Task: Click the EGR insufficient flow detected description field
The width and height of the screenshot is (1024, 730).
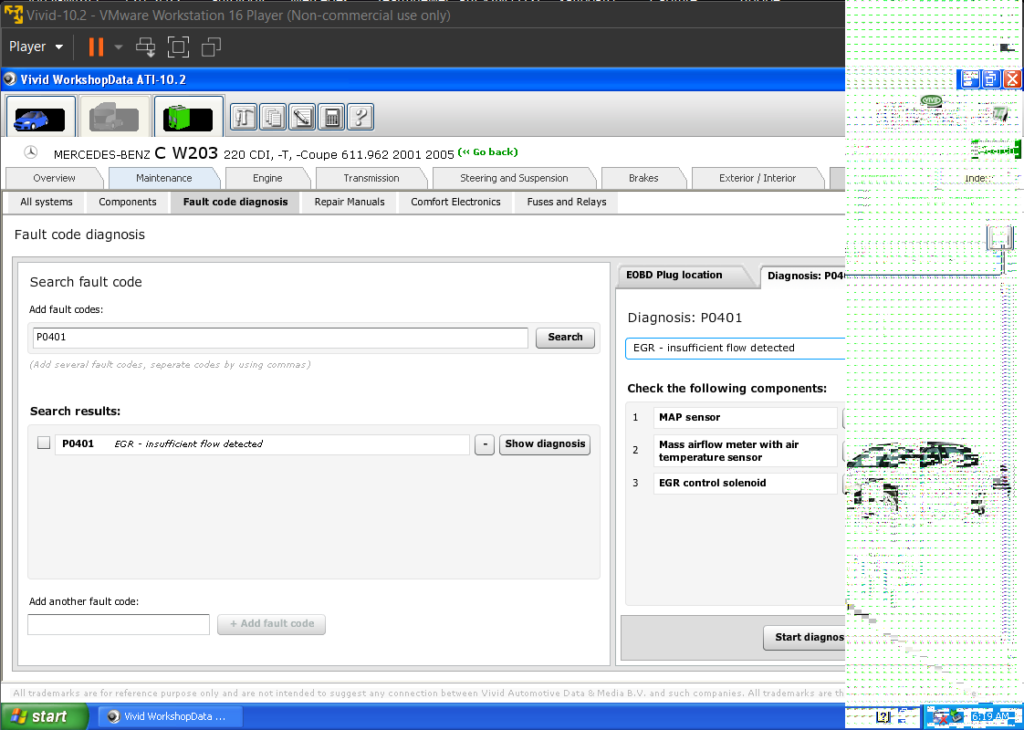Action: point(735,348)
